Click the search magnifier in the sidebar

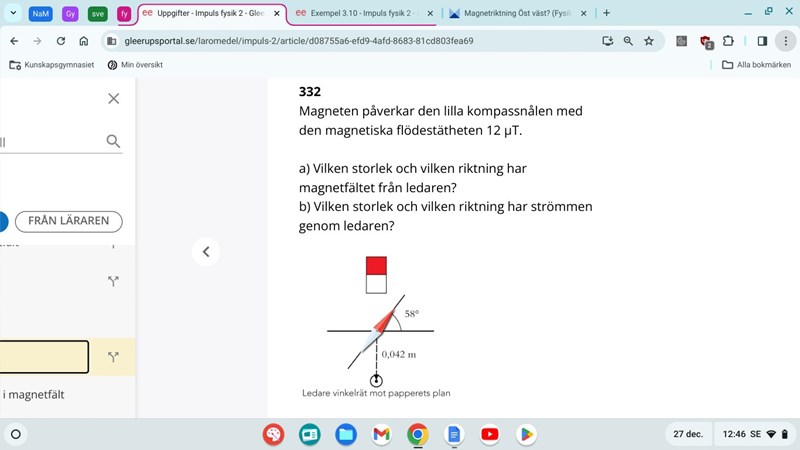[x=113, y=142]
